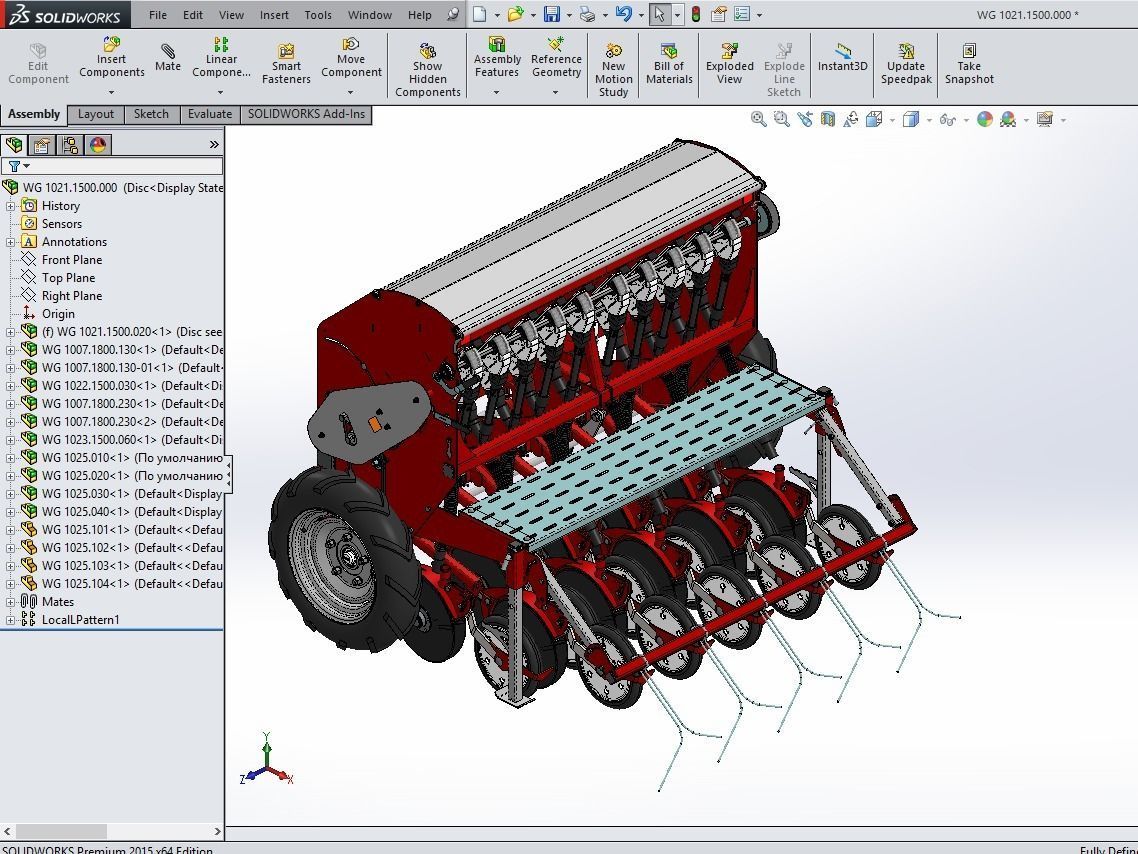Open File Properties icon
Screen dimensions: 1138x854
719,14
